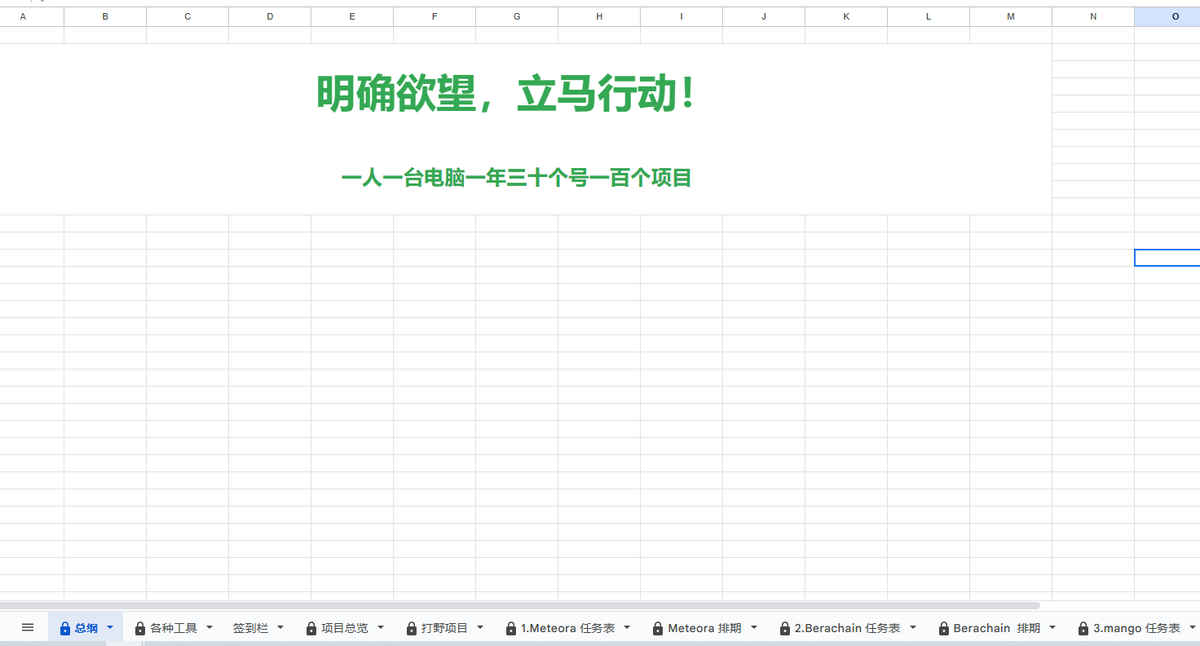Select highlighted column O header
This screenshot has height=646, width=1200.
(x=1167, y=17)
